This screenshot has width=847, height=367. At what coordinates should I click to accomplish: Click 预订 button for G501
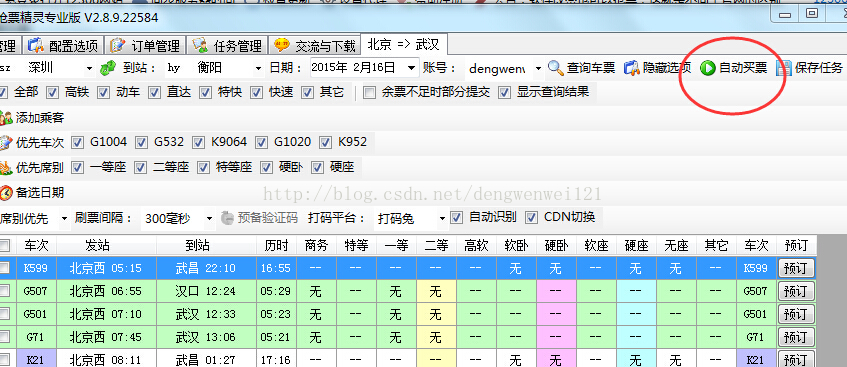796,315
